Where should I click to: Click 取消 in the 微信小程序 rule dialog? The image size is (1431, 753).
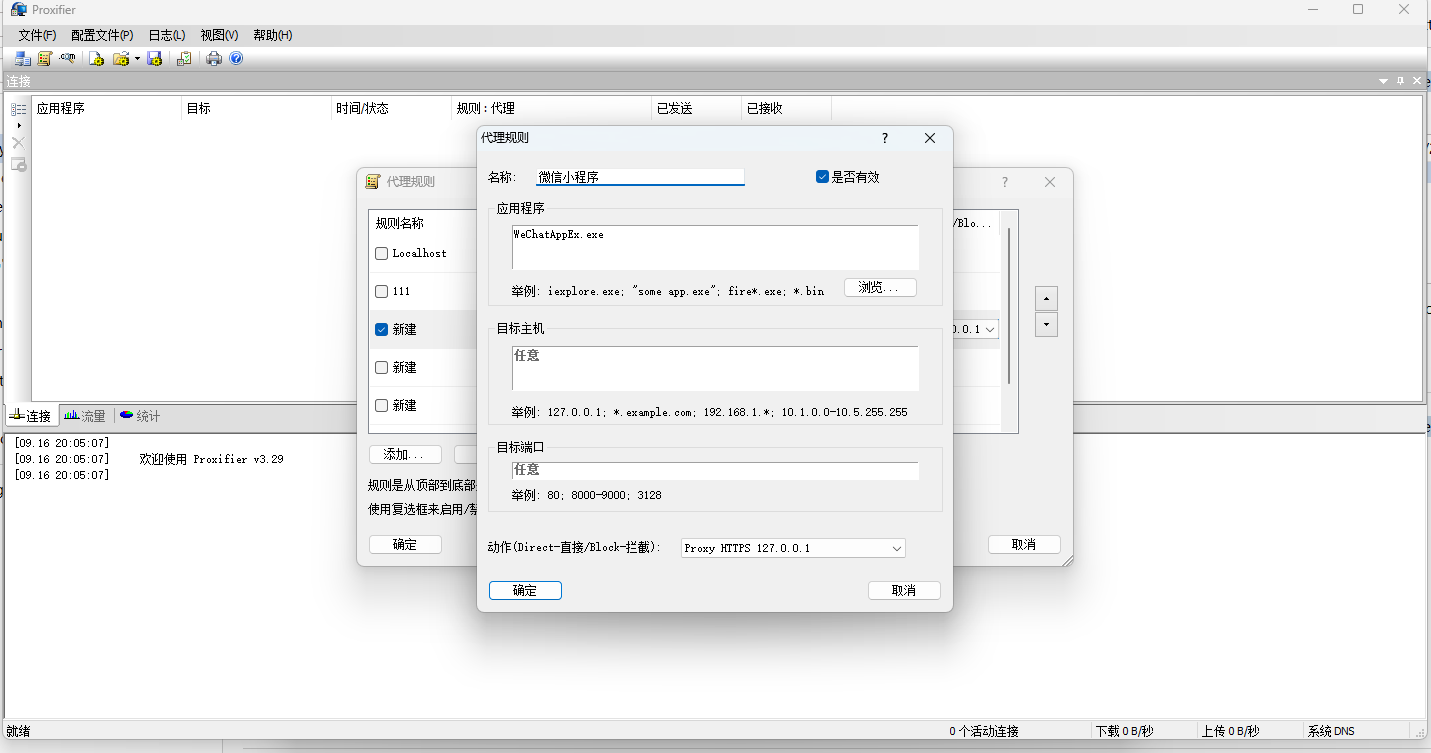[x=904, y=591]
